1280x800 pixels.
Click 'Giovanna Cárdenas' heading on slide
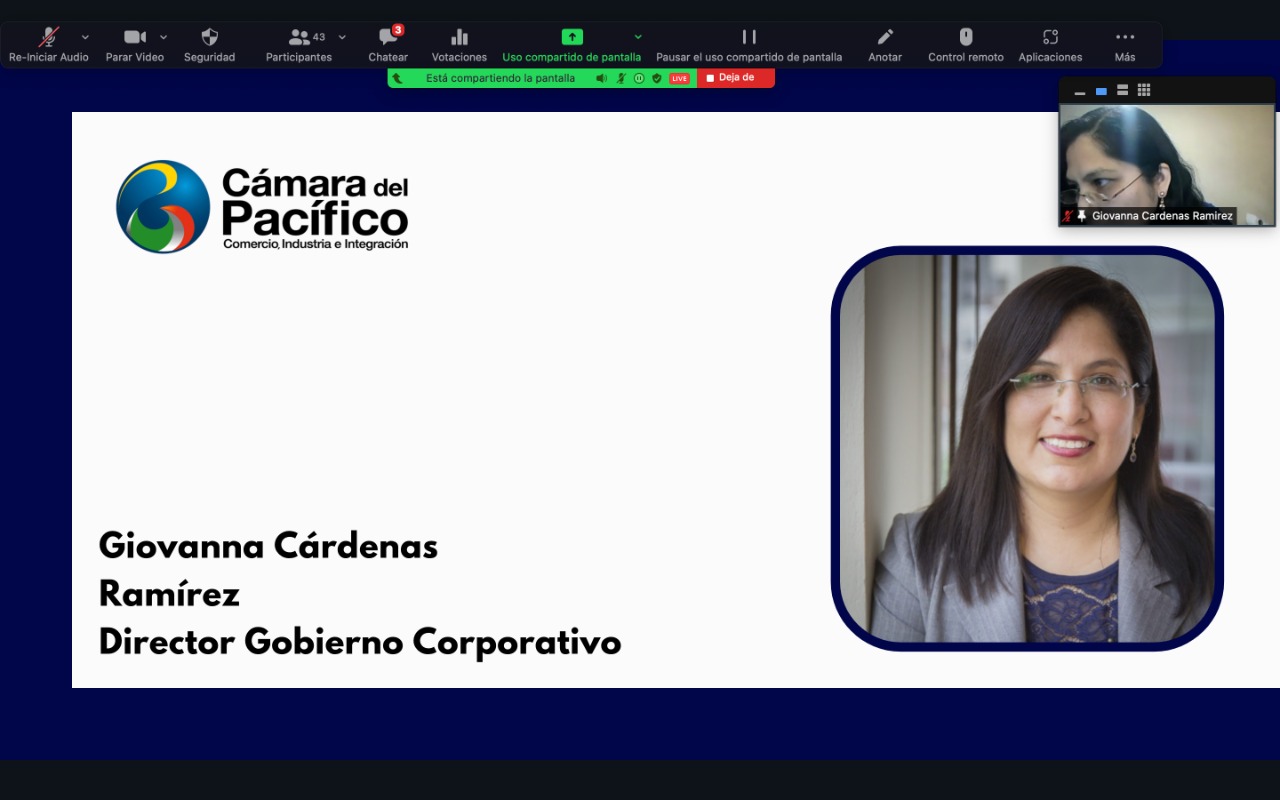click(x=268, y=546)
